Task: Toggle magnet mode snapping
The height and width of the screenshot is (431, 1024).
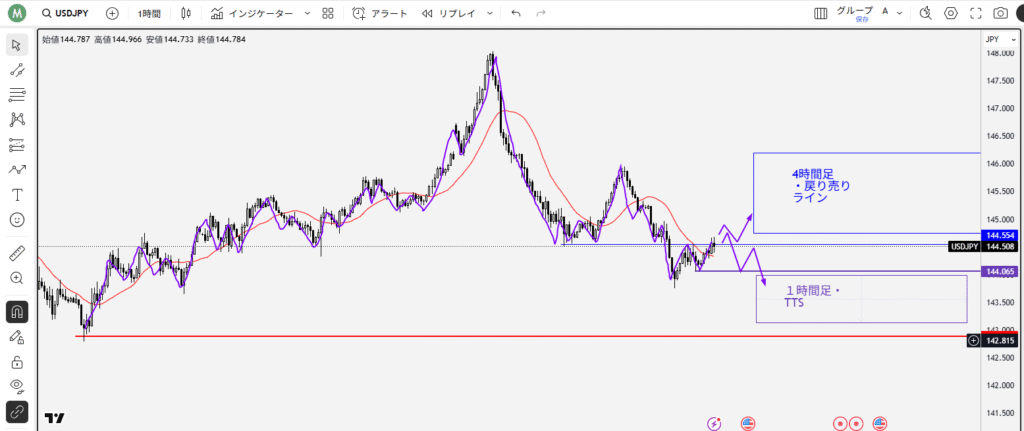Action: click(x=17, y=311)
